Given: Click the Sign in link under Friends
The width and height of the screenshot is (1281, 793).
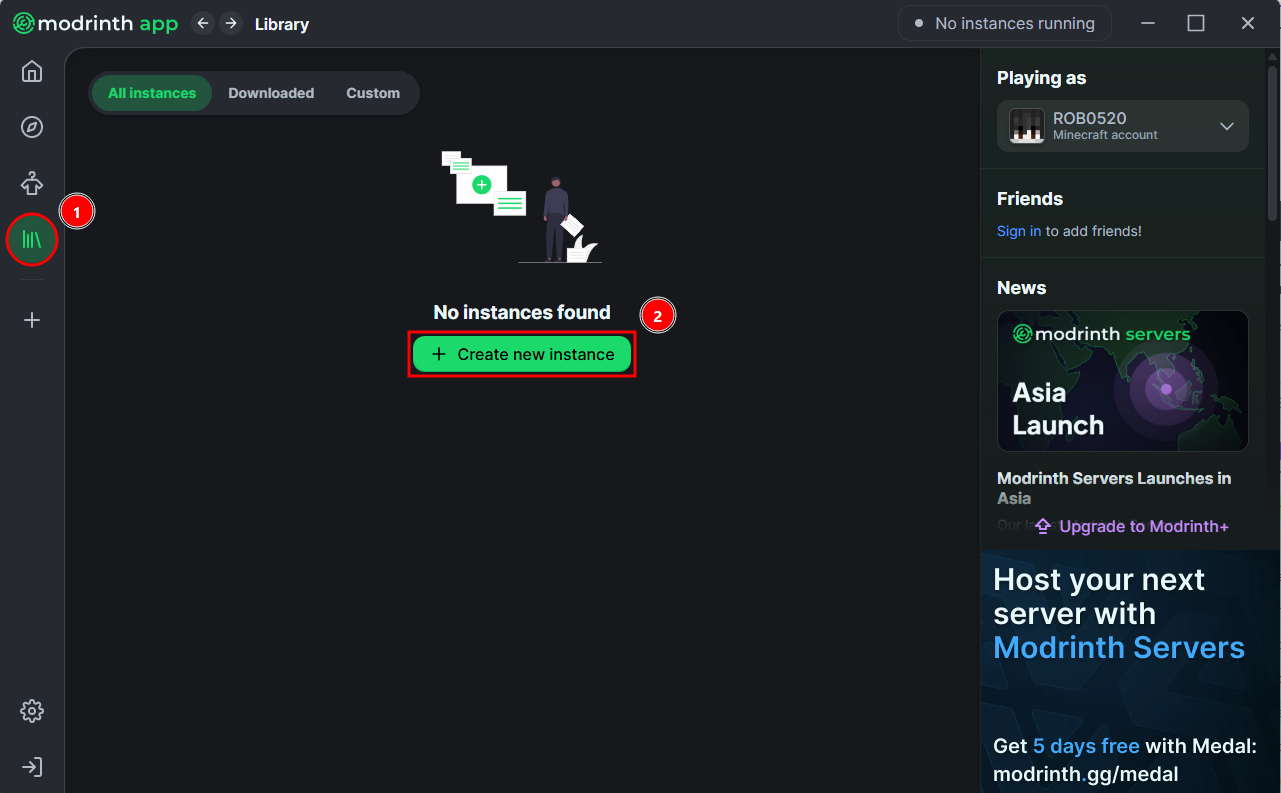Looking at the screenshot, I should click(1019, 231).
